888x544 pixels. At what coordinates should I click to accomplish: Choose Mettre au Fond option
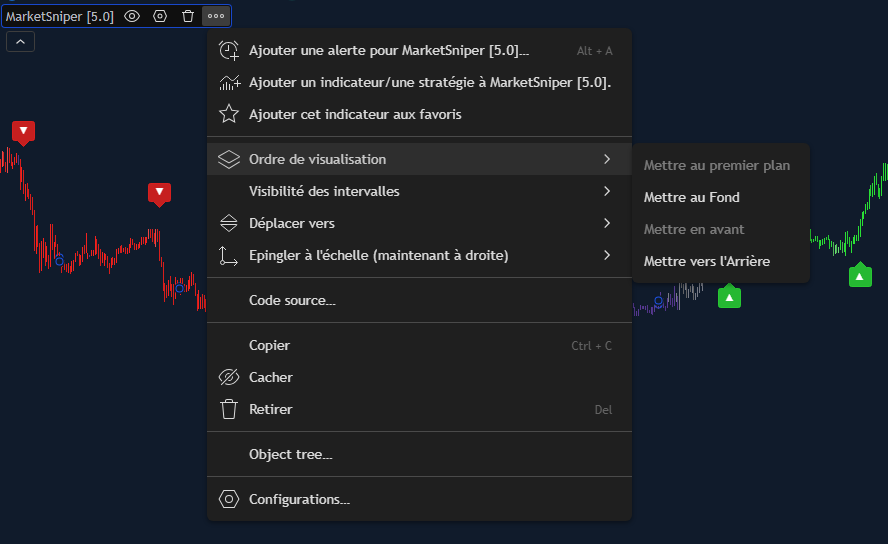(x=692, y=197)
